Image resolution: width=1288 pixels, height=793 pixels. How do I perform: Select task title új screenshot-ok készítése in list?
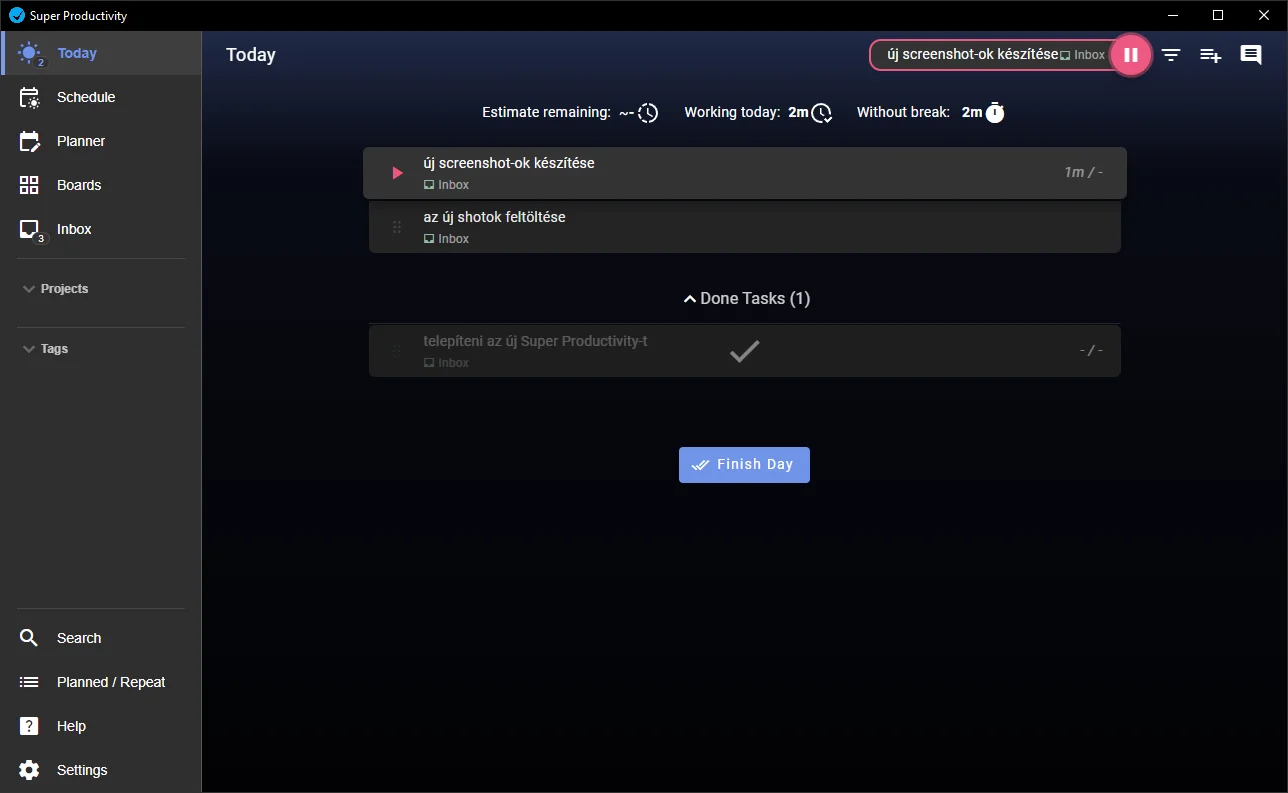[509, 163]
